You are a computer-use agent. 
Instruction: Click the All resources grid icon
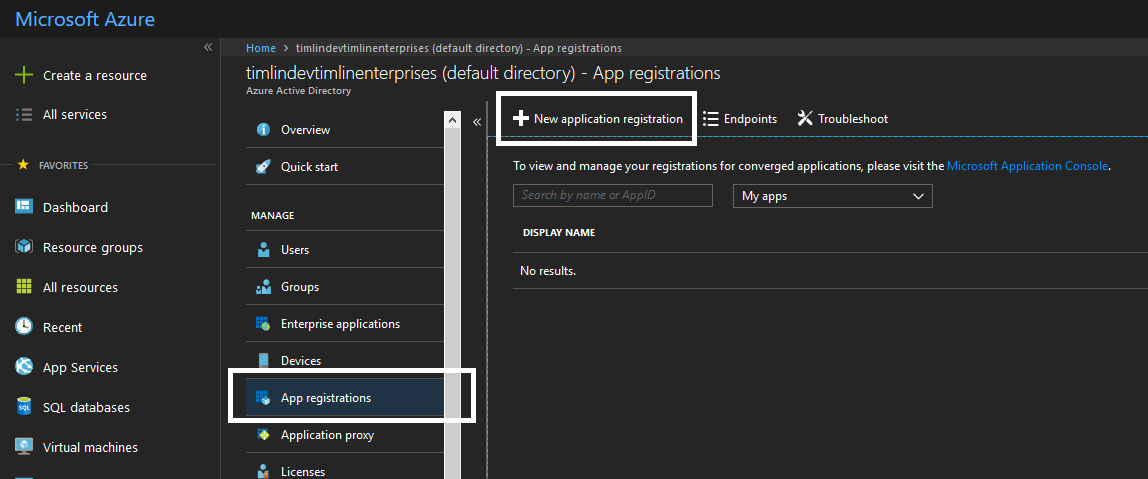pos(24,287)
